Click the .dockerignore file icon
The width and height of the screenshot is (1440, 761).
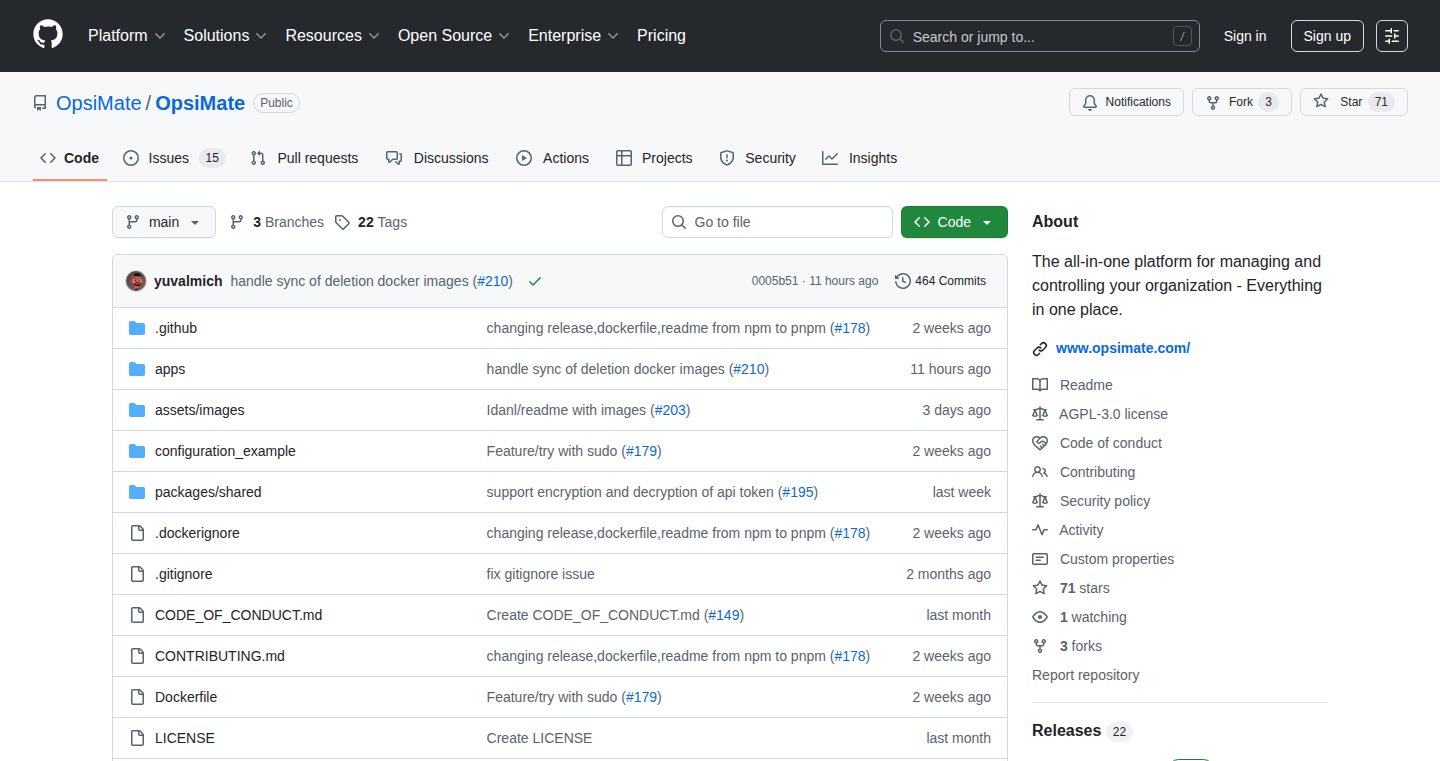(137, 533)
